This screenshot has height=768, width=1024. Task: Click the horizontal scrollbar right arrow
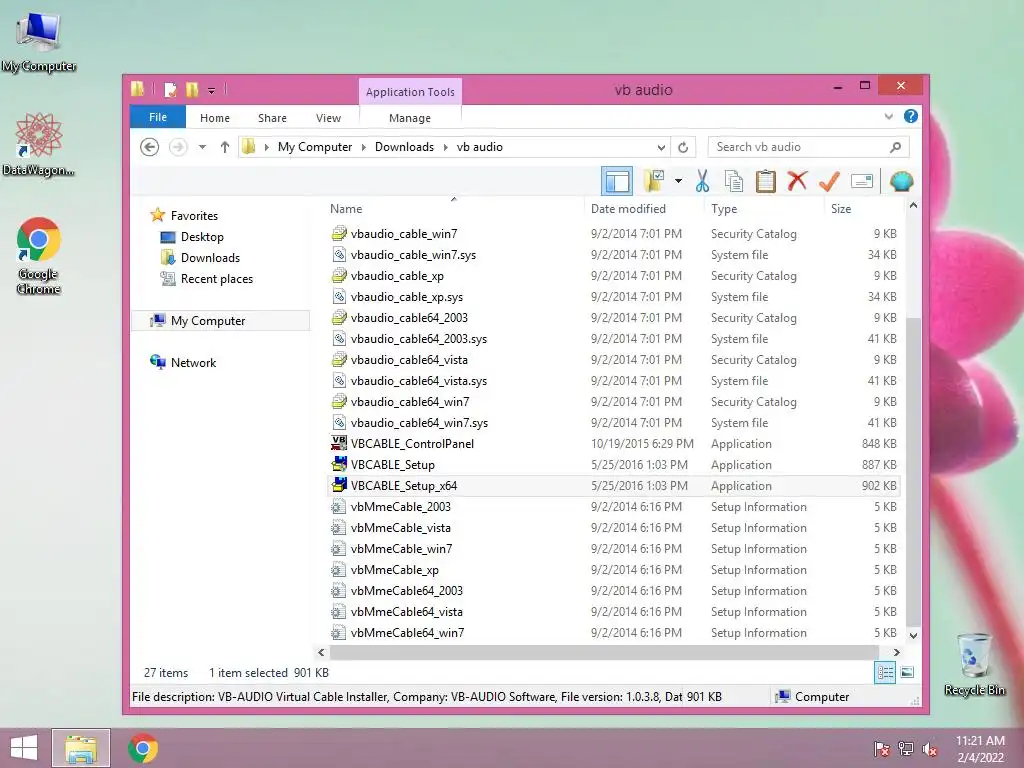coord(897,652)
